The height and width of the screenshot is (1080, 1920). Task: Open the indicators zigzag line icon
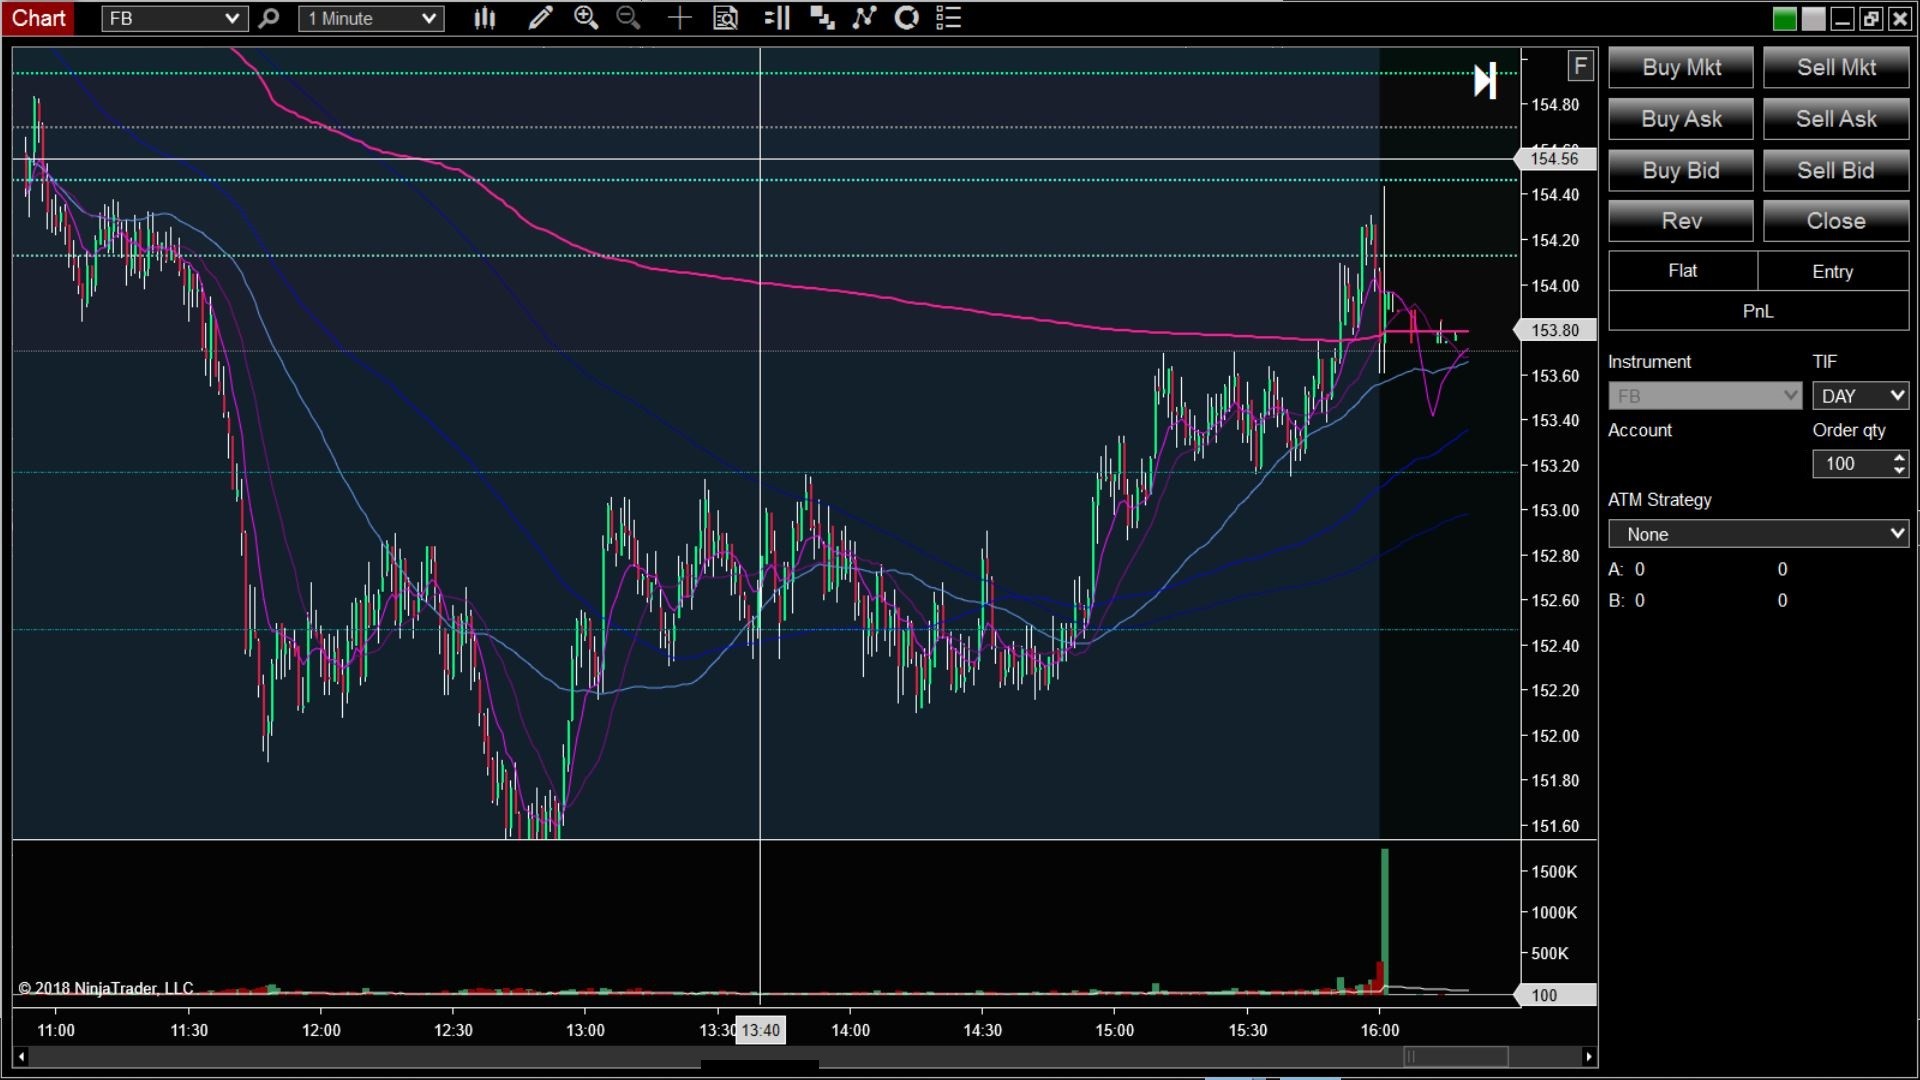coord(864,18)
